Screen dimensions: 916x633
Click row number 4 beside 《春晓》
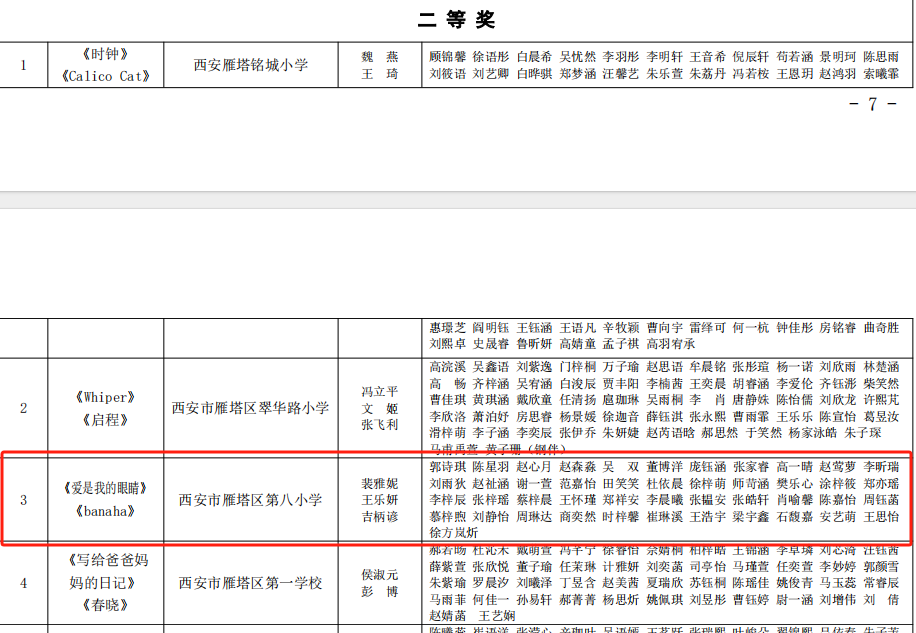[x=23, y=583]
